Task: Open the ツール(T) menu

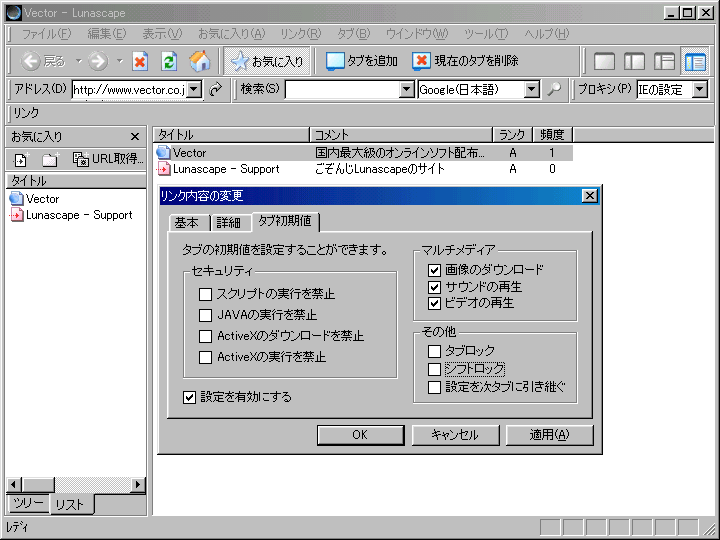Action: pos(486,34)
